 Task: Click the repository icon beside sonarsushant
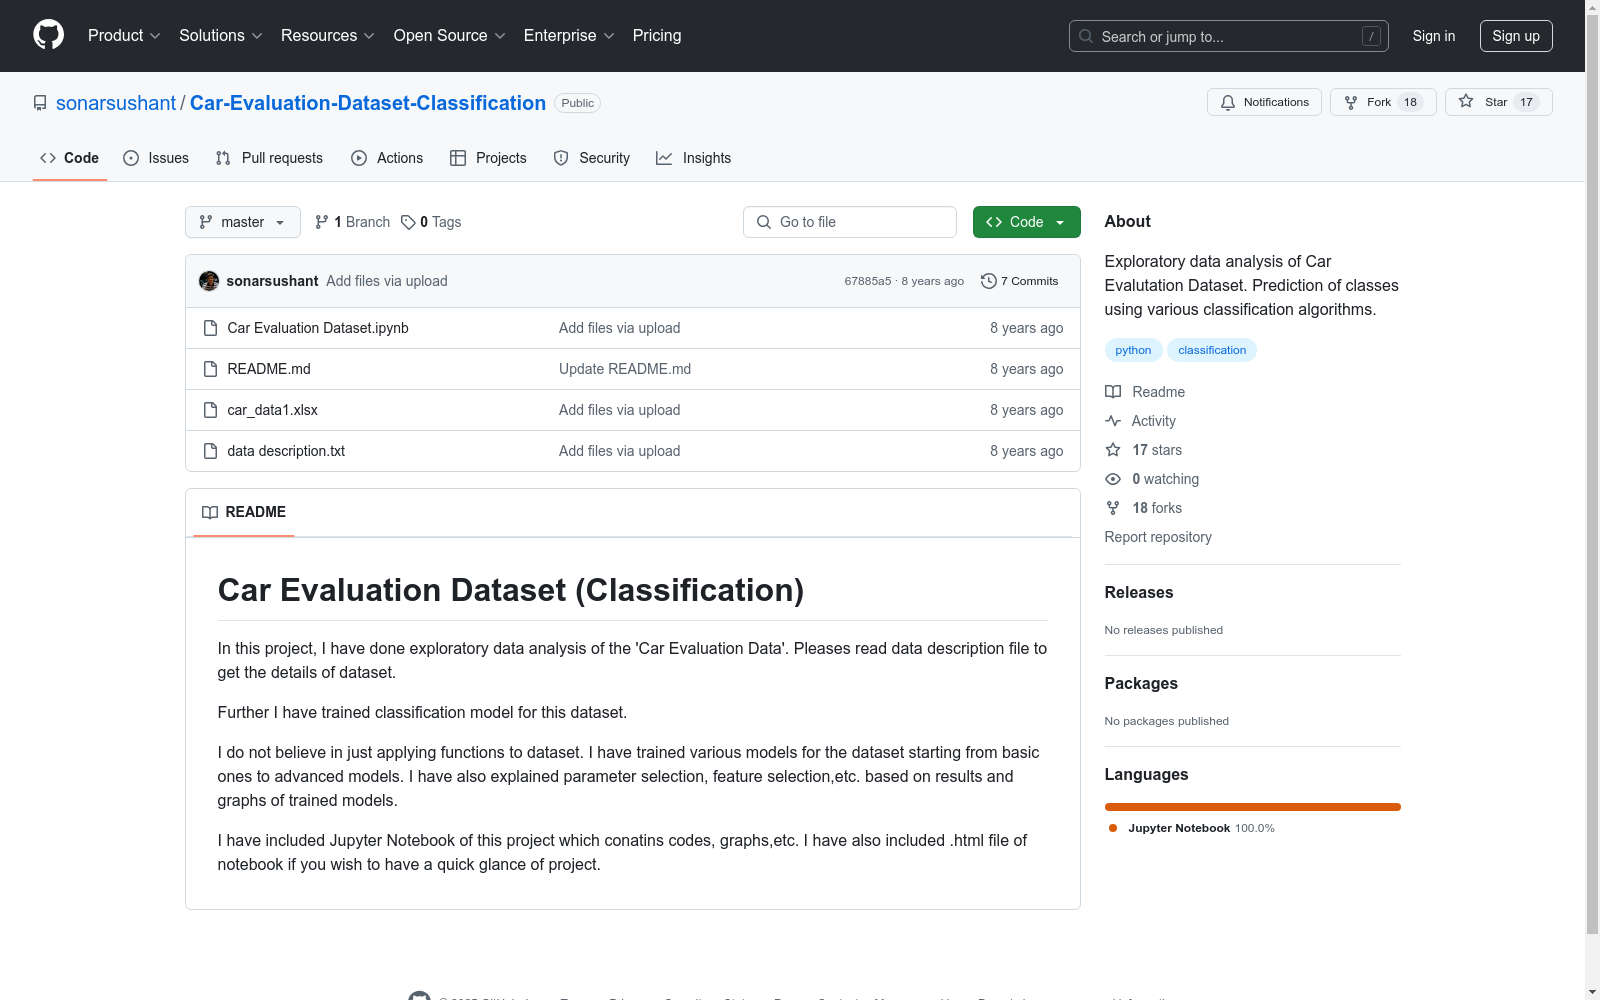coord(40,103)
